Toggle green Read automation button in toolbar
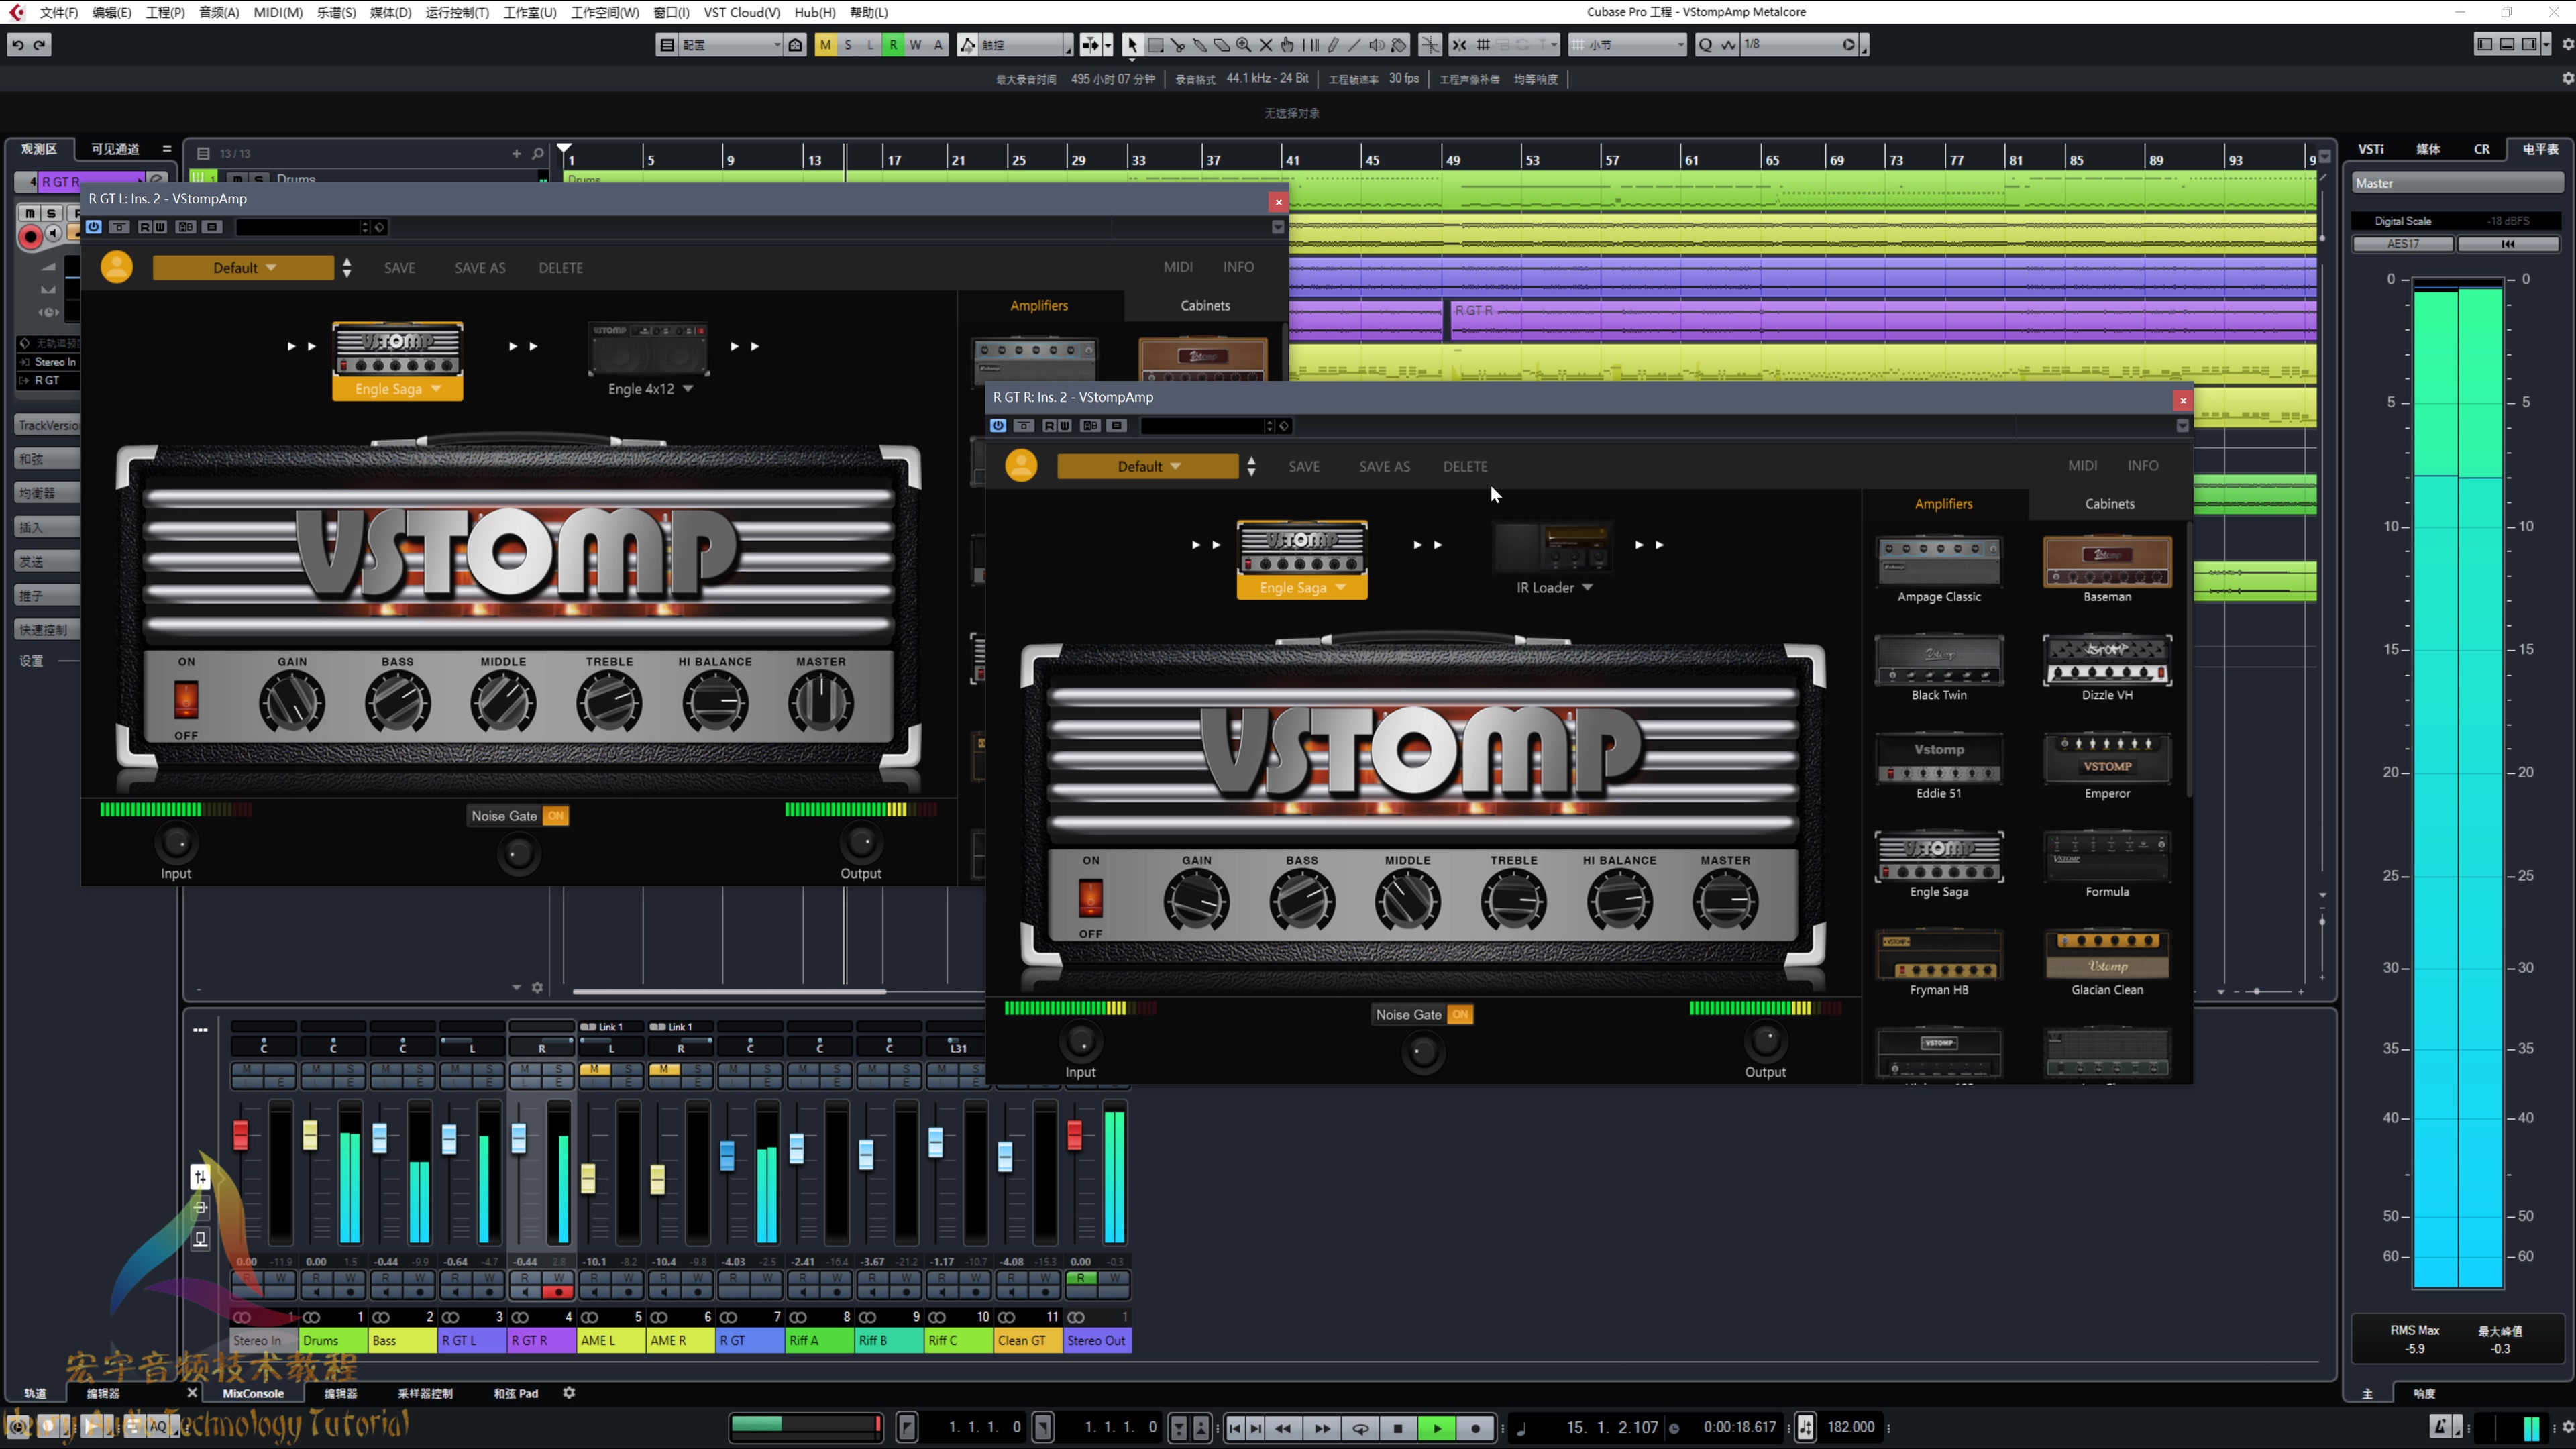Screen dimensions: 2576x1449 click(x=893, y=44)
